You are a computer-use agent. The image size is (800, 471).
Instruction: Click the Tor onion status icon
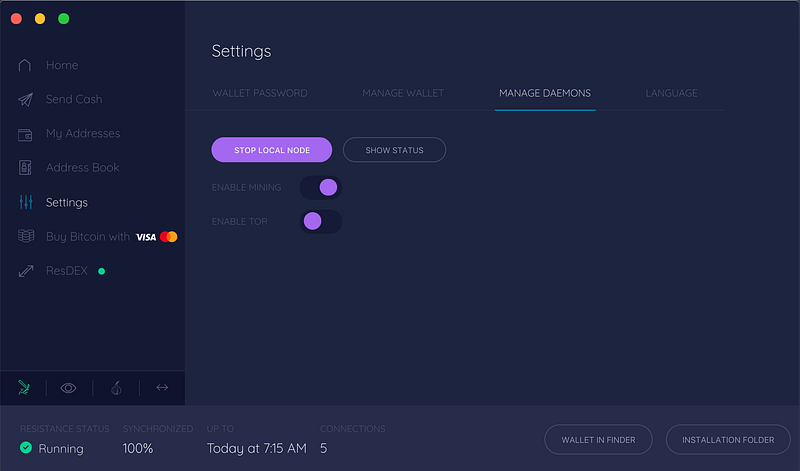116,388
